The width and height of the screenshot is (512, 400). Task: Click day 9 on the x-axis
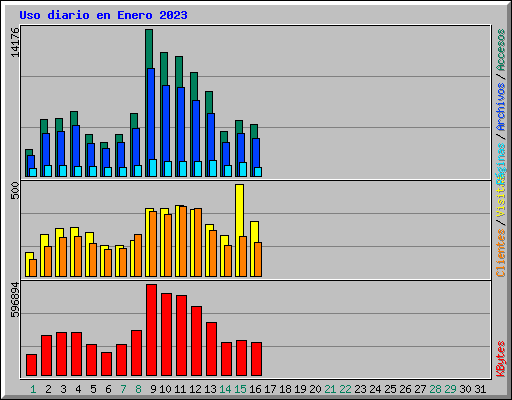point(153,389)
